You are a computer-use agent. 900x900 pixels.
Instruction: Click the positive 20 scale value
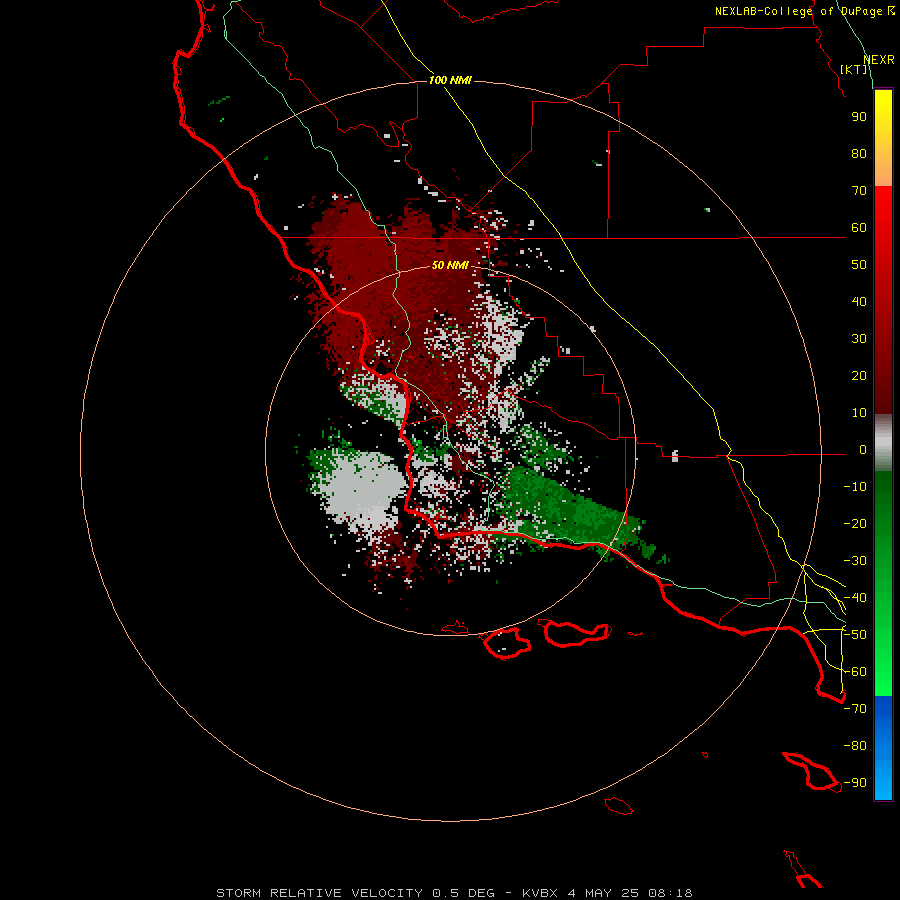(x=859, y=375)
